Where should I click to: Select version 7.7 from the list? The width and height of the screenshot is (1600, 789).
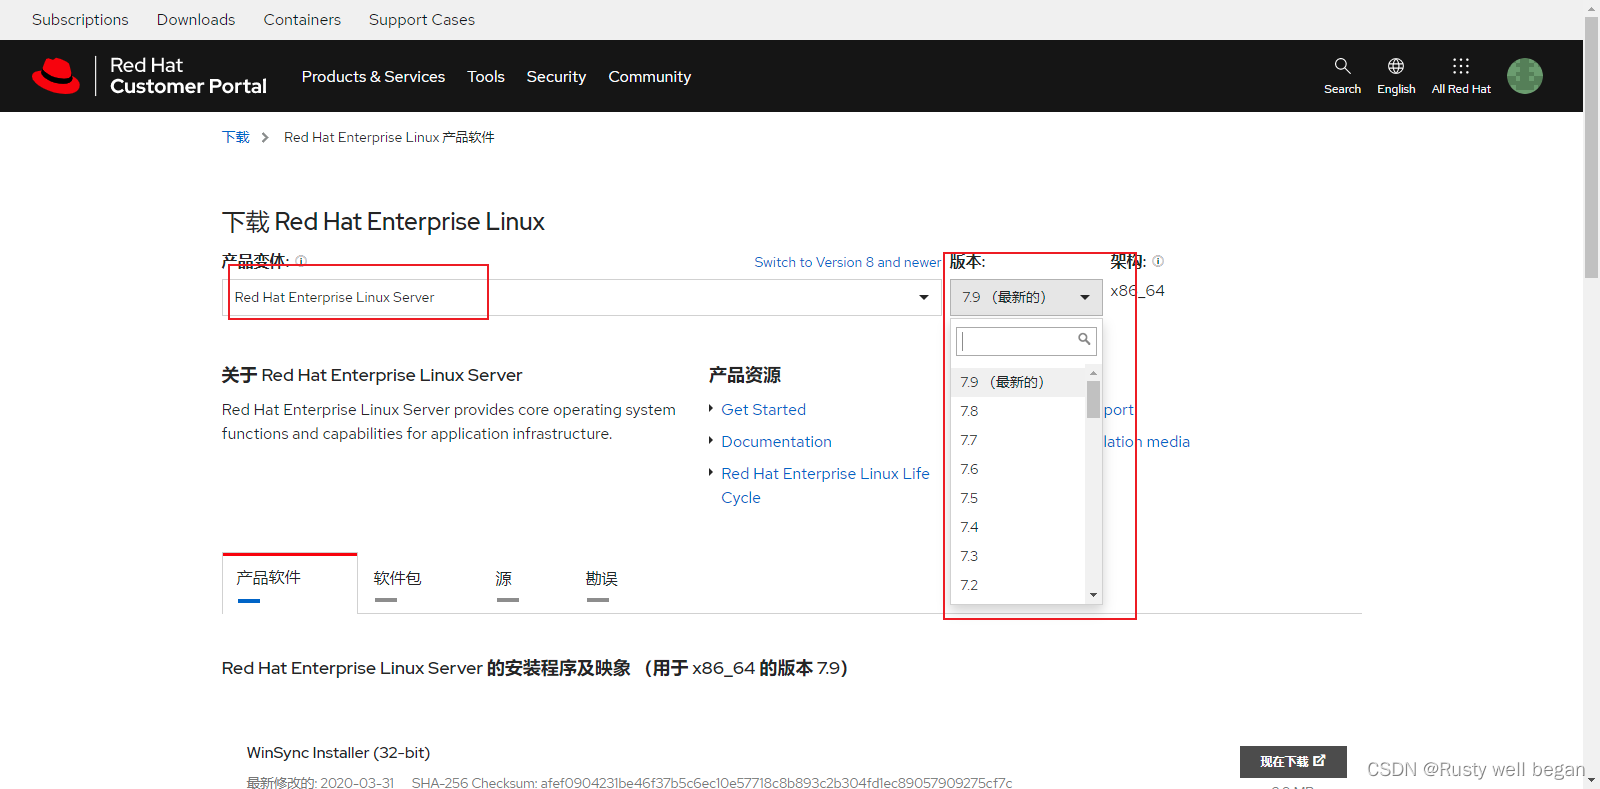click(1018, 440)
